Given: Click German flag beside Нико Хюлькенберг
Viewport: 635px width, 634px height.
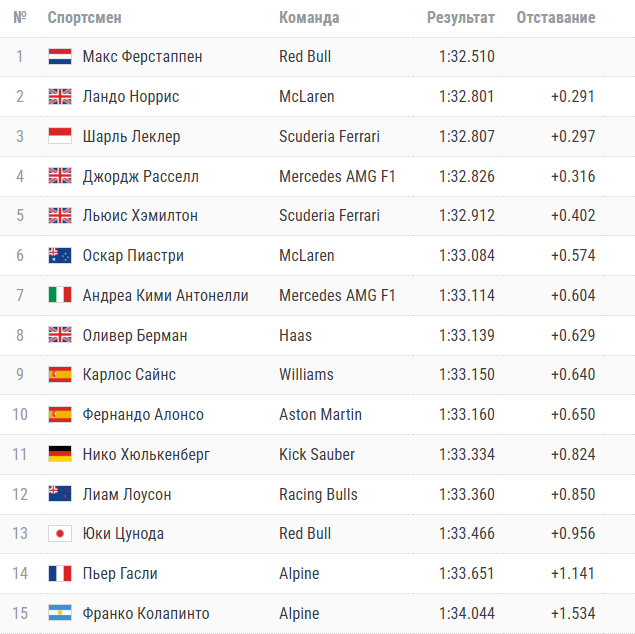Looking at the screenshot, I should click(59, 454).
